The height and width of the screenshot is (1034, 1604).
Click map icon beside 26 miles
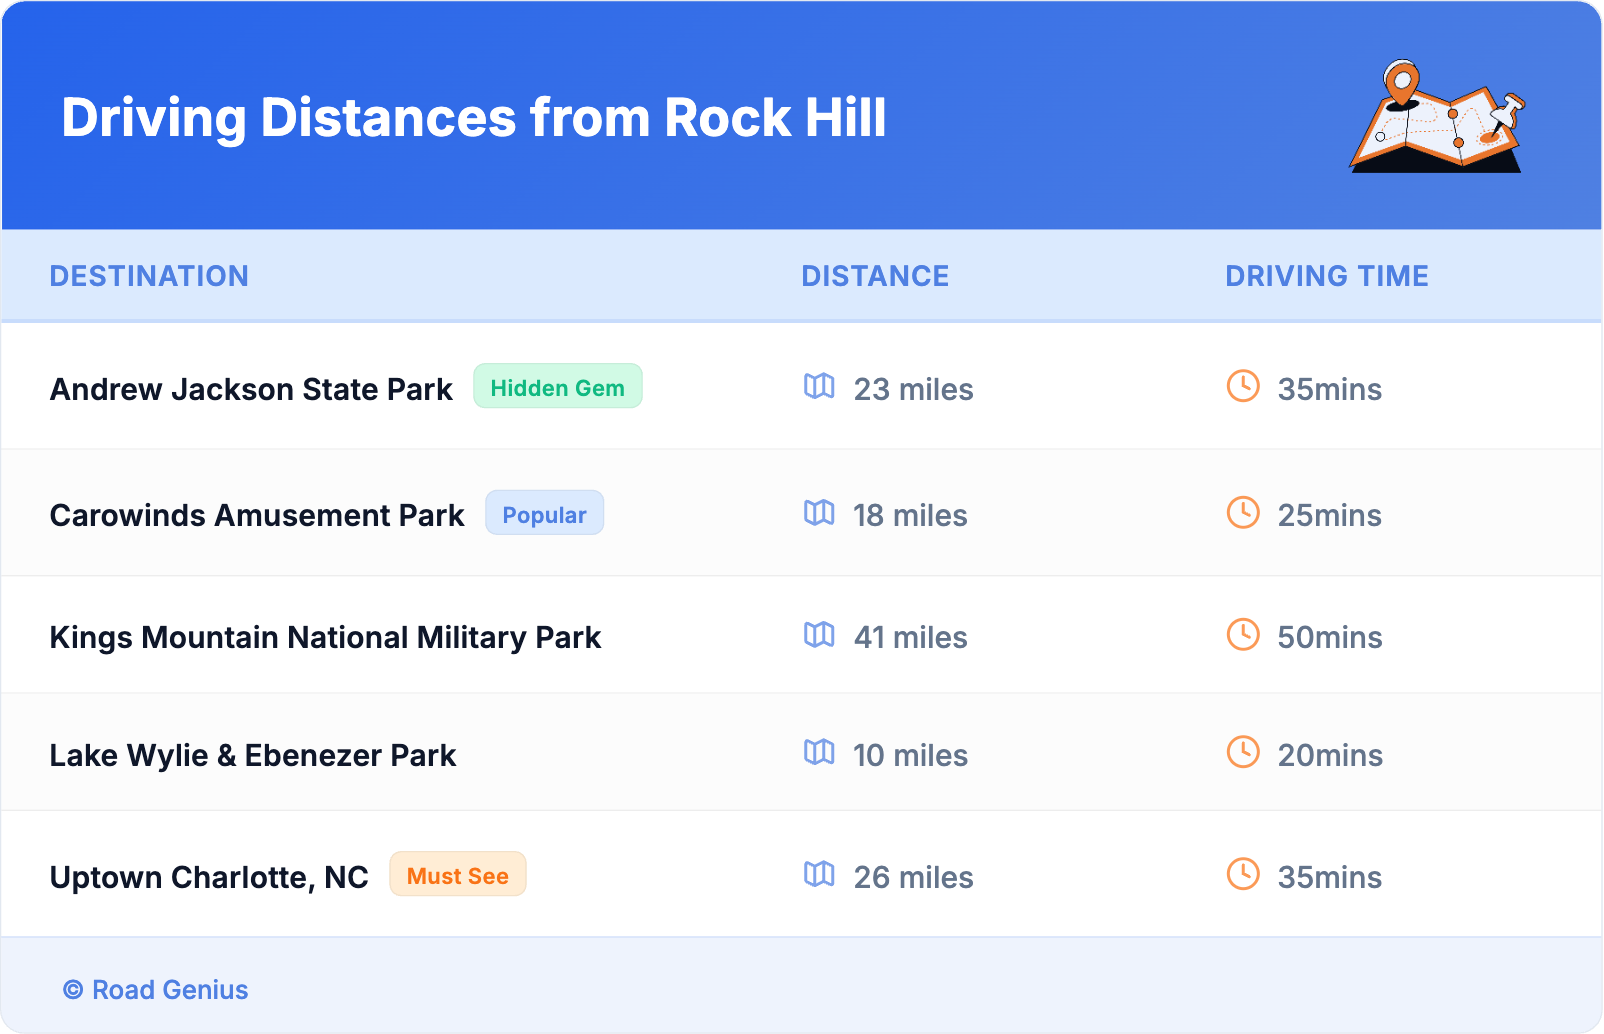click(x=819, y=874)
